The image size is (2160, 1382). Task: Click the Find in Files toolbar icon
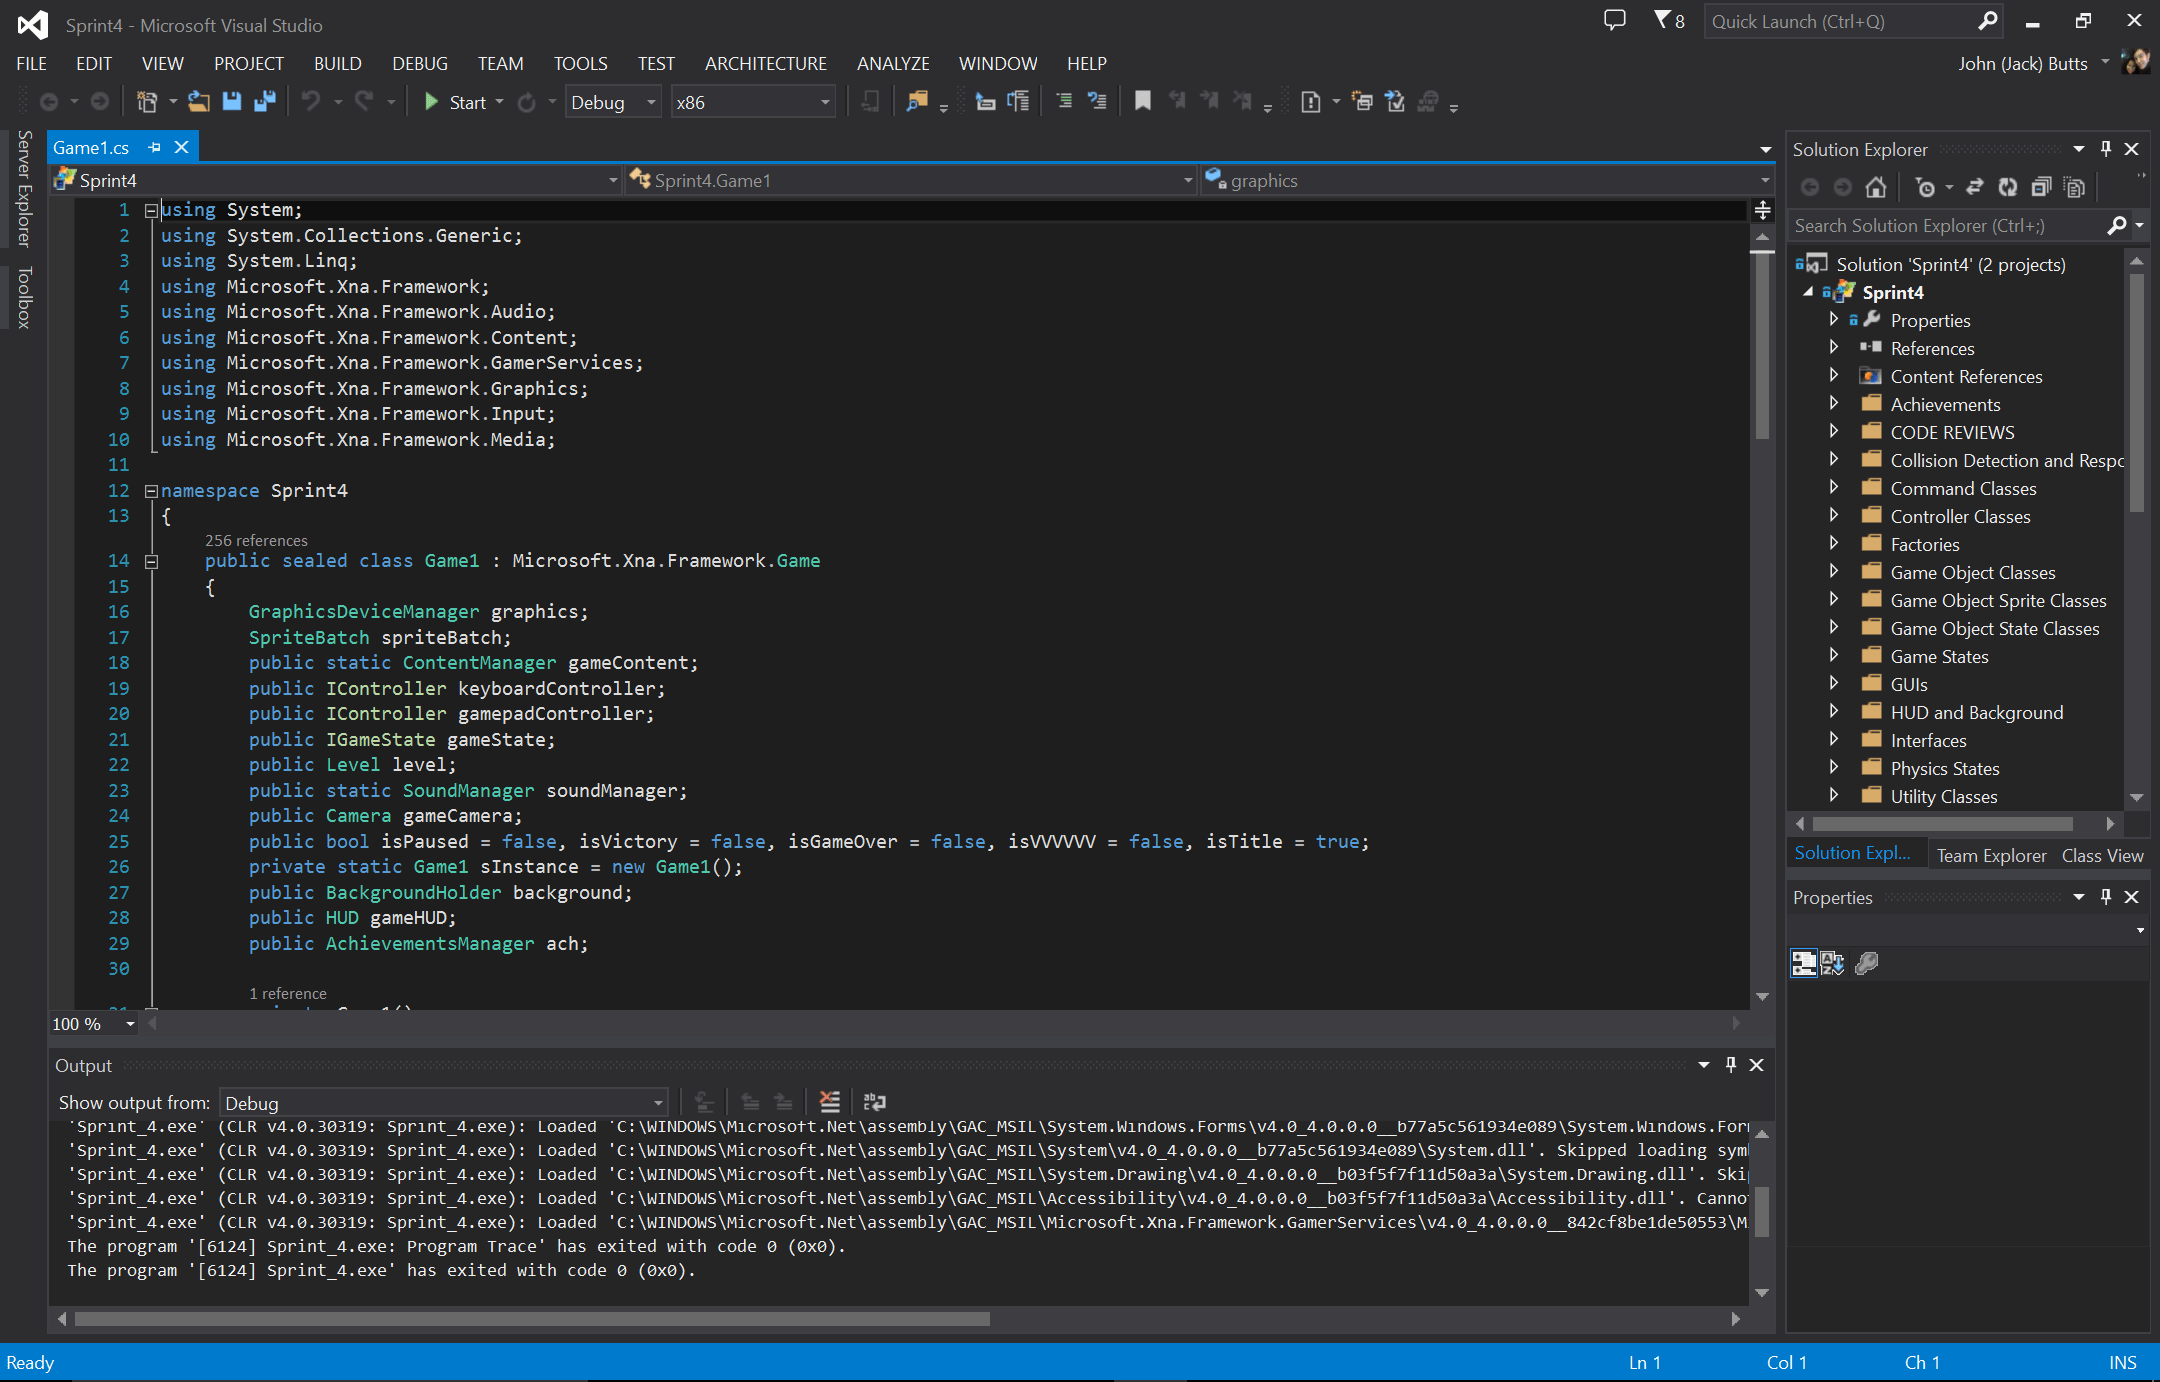click(917, 102)
